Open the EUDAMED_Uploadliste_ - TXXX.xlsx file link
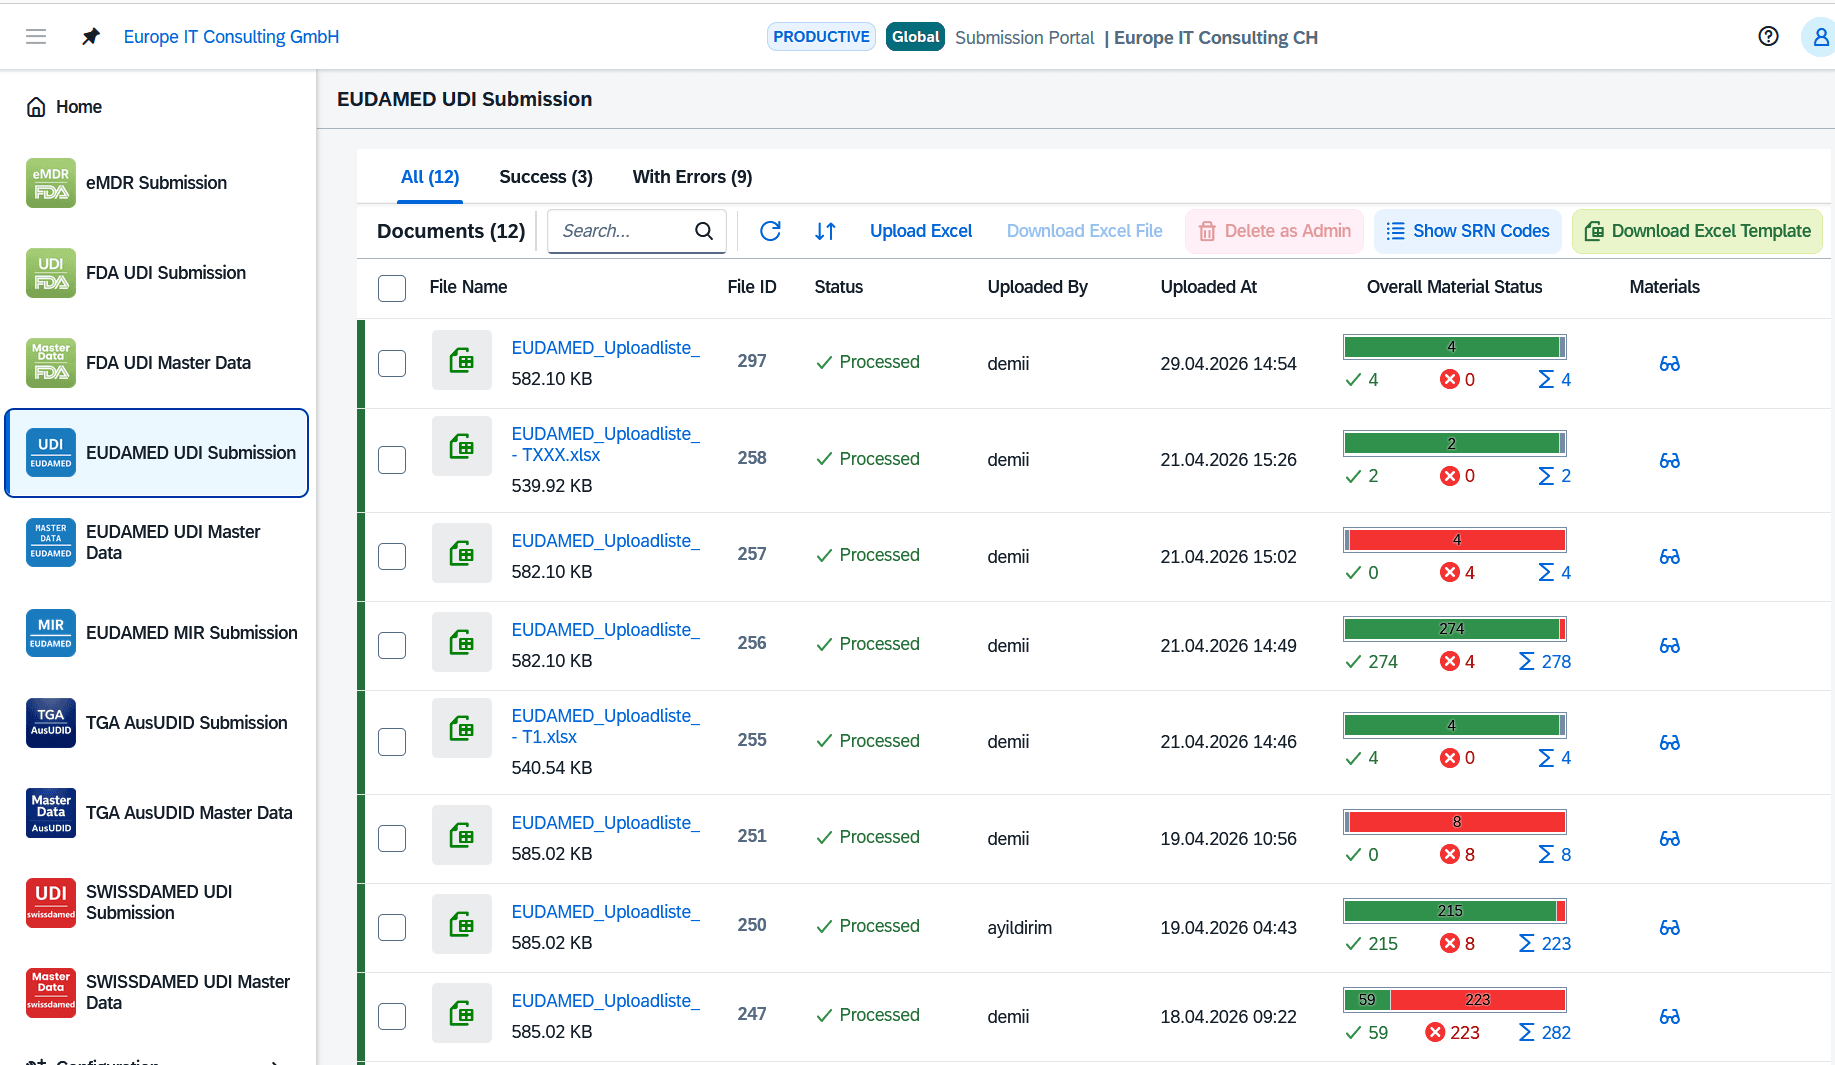This screenshot has width=1835, height=1065. point(606,444)
